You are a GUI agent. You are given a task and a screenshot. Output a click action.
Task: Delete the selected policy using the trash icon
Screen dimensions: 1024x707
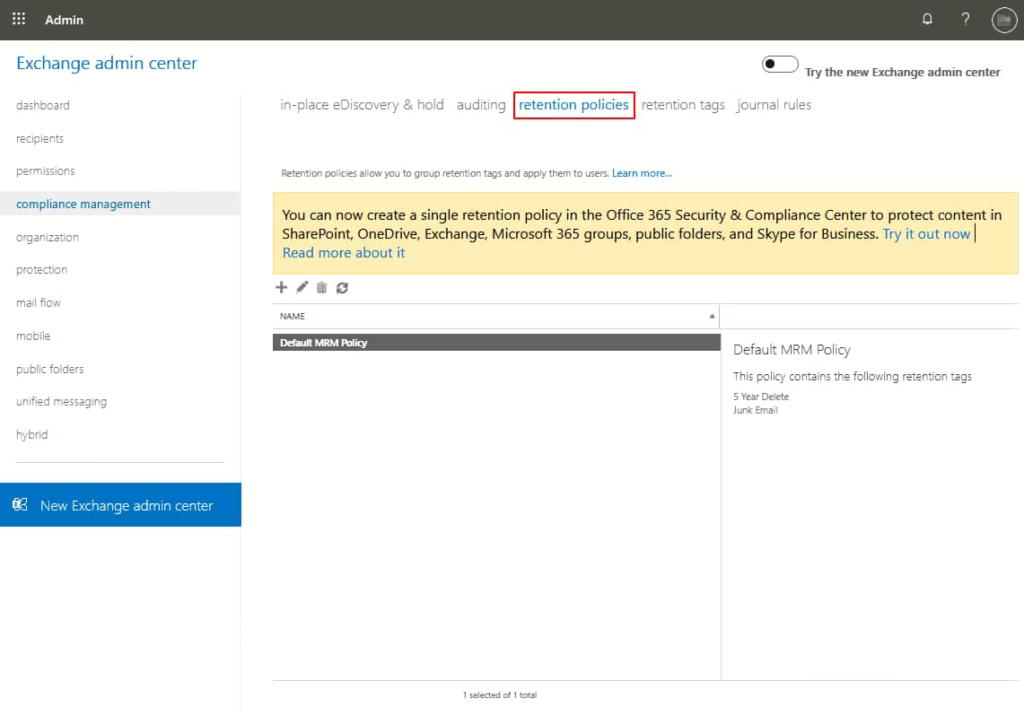click(320, 288)
